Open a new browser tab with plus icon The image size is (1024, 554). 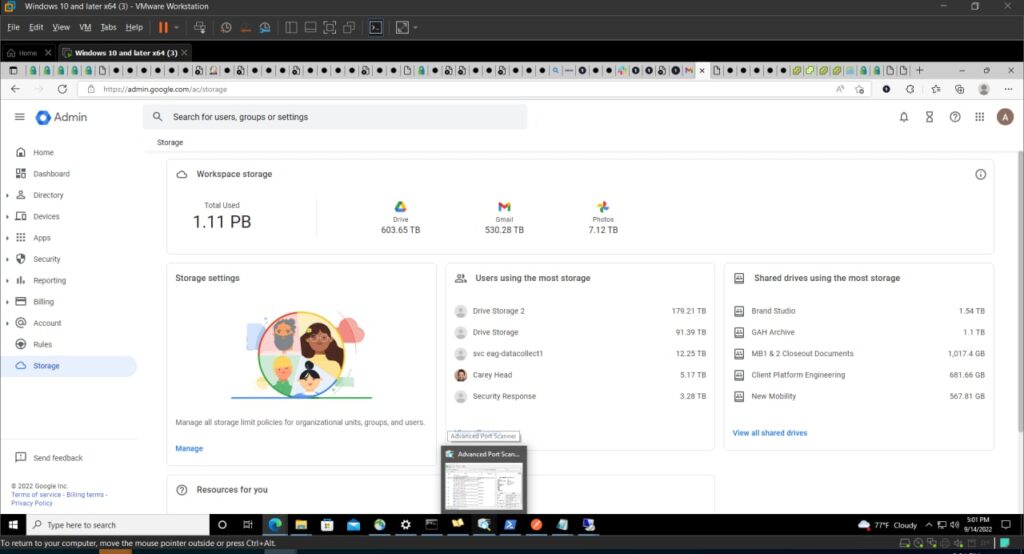click(x=920, y=70)
